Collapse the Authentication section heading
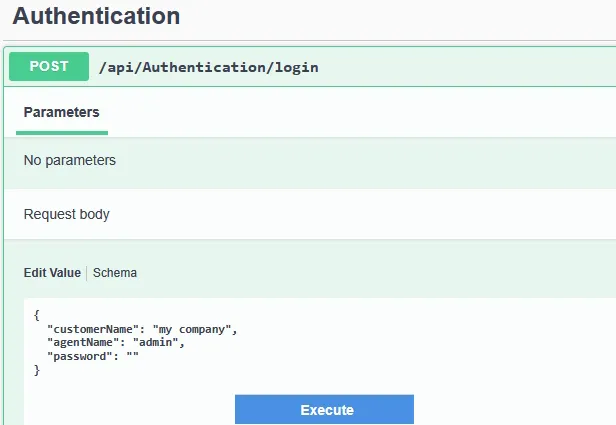The width and height of the screenshot is (616, 425). click(96, 16)
